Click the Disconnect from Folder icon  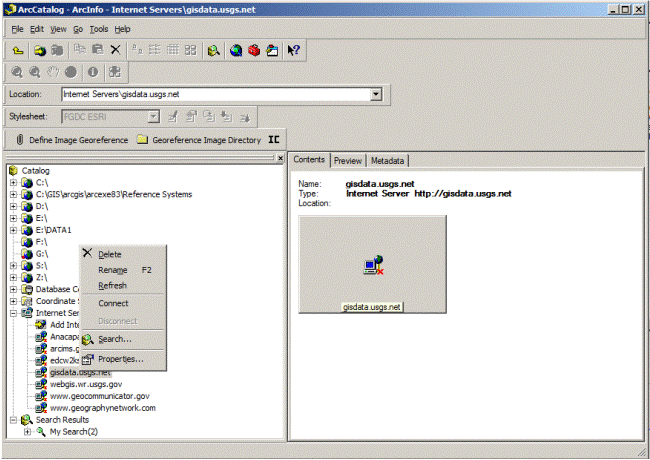[57, 51]
